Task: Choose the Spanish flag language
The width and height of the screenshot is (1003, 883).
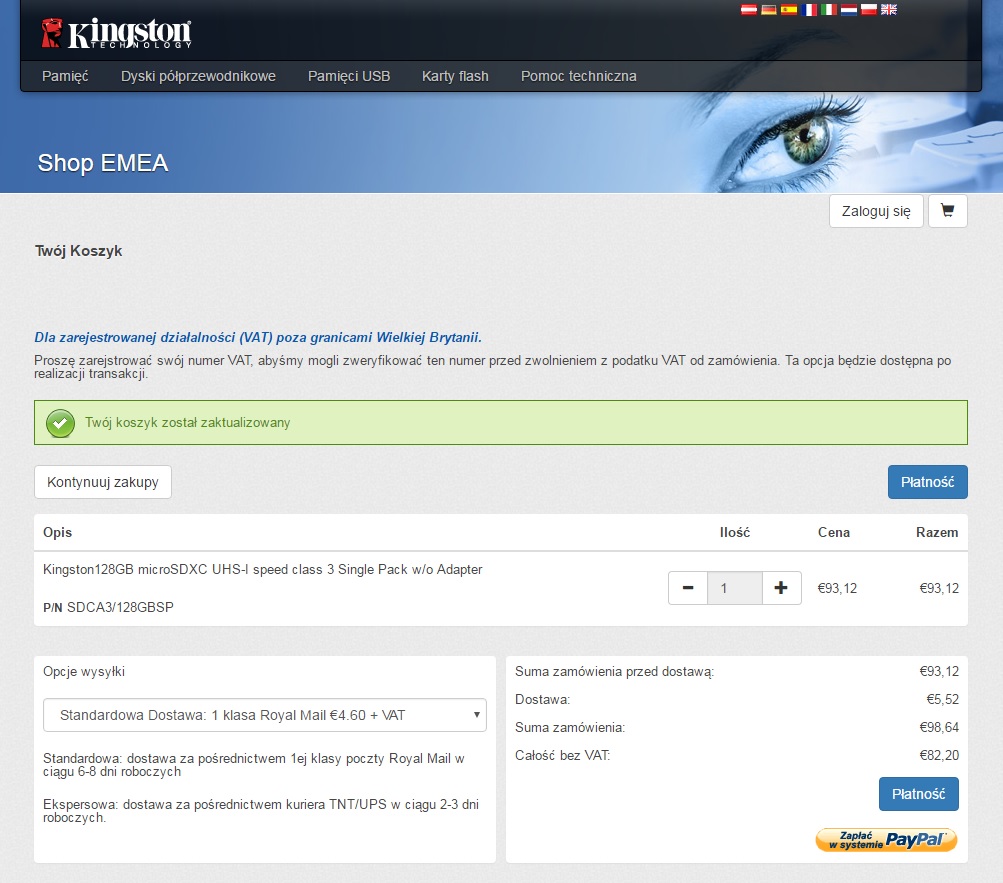Action: pos(789,10)
